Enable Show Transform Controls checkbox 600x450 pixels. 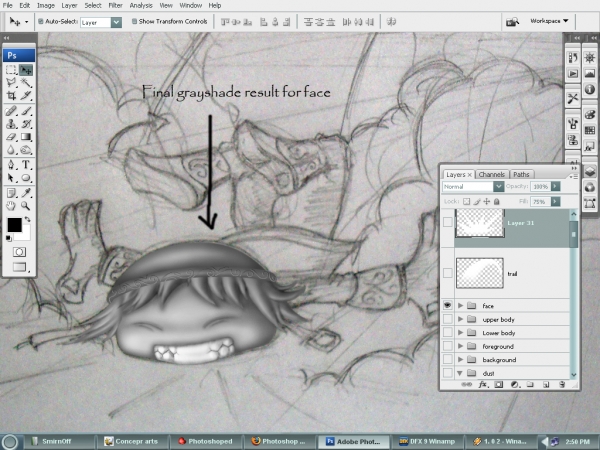(x=134, y=21)
